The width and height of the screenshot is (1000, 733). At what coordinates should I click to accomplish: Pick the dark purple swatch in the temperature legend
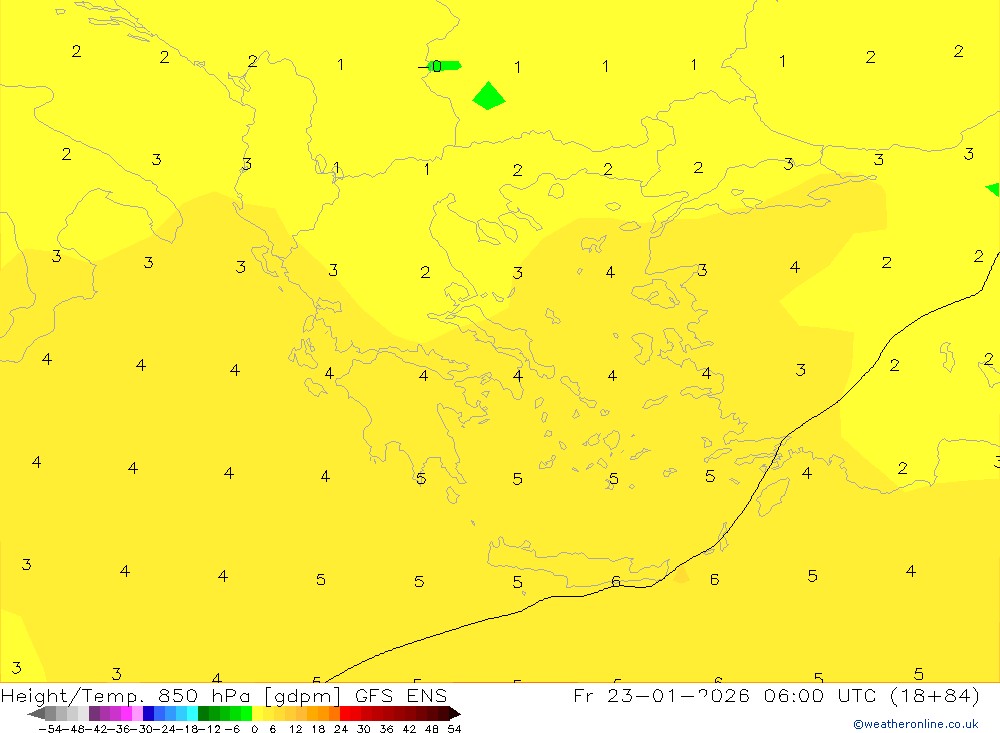pyautogui.click(x=94, y=714)
